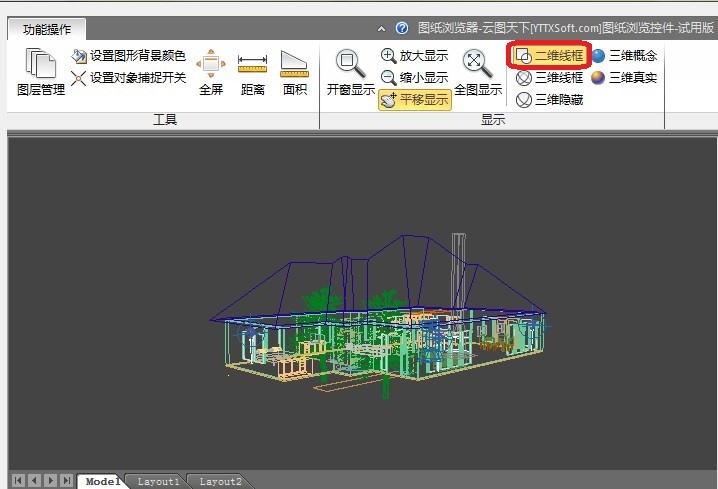Click 全图显示 zoom extents icon
718x489 pixels.
477,72
